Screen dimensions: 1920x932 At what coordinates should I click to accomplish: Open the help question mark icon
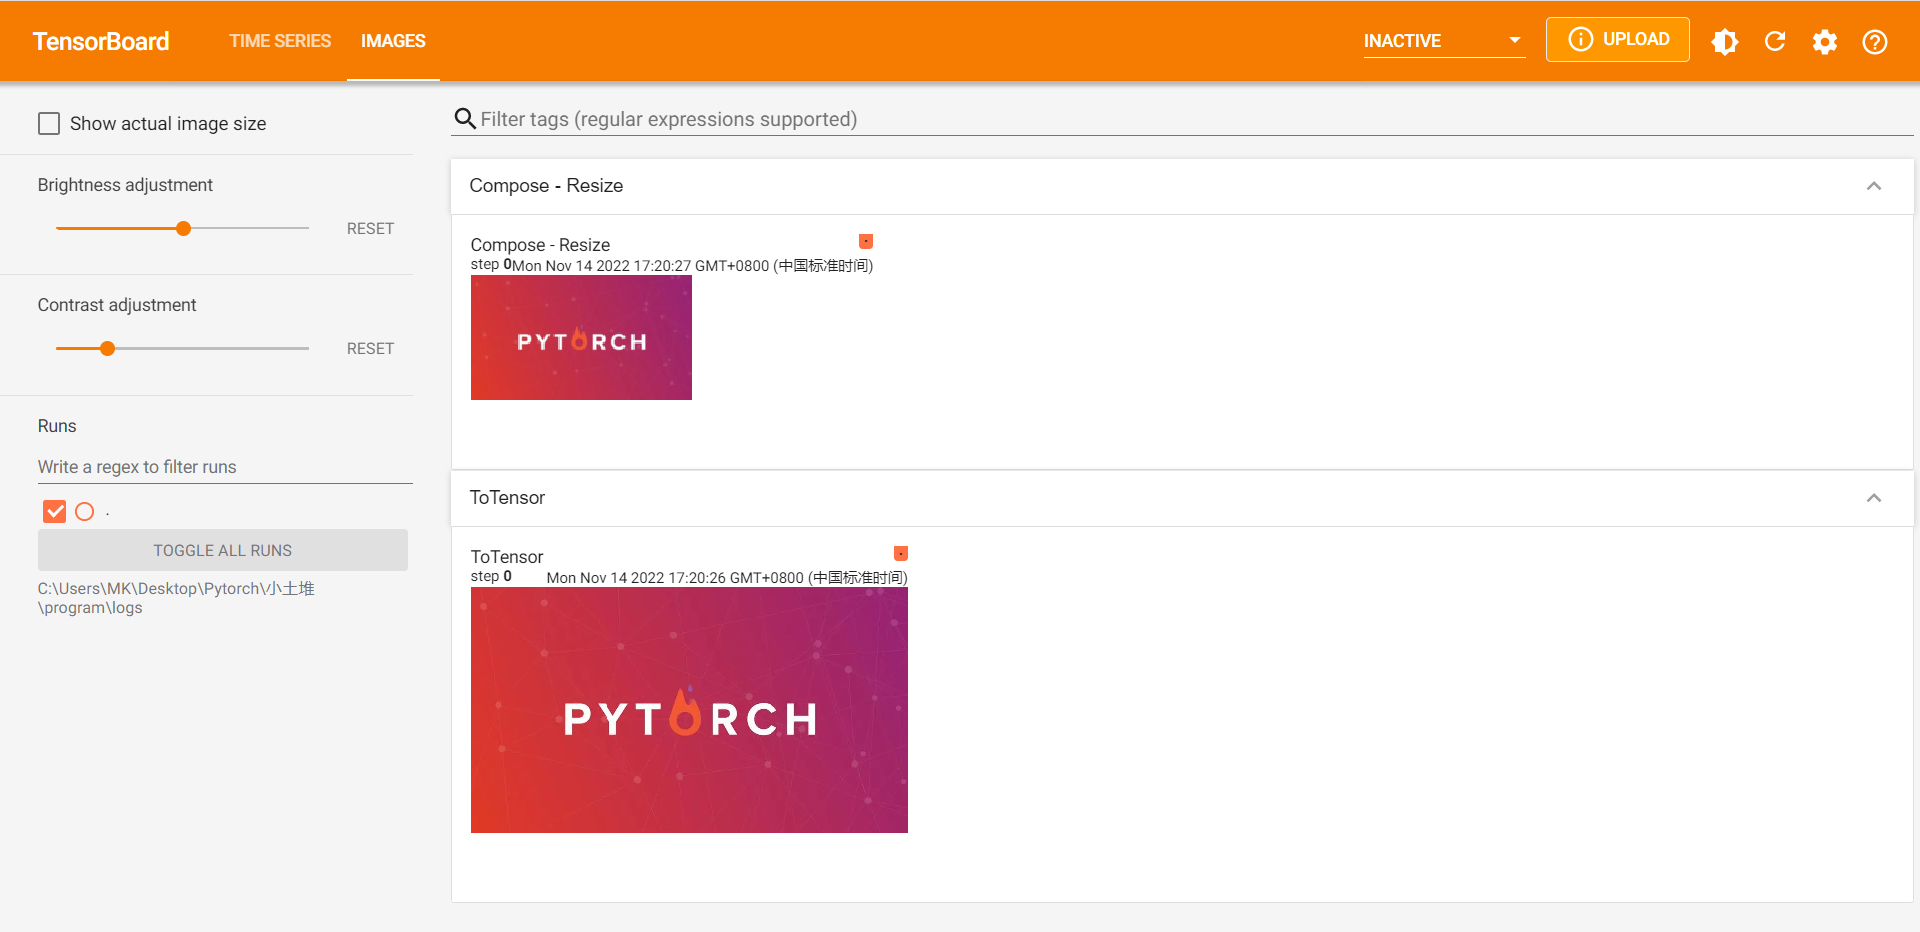point(1875,41)
